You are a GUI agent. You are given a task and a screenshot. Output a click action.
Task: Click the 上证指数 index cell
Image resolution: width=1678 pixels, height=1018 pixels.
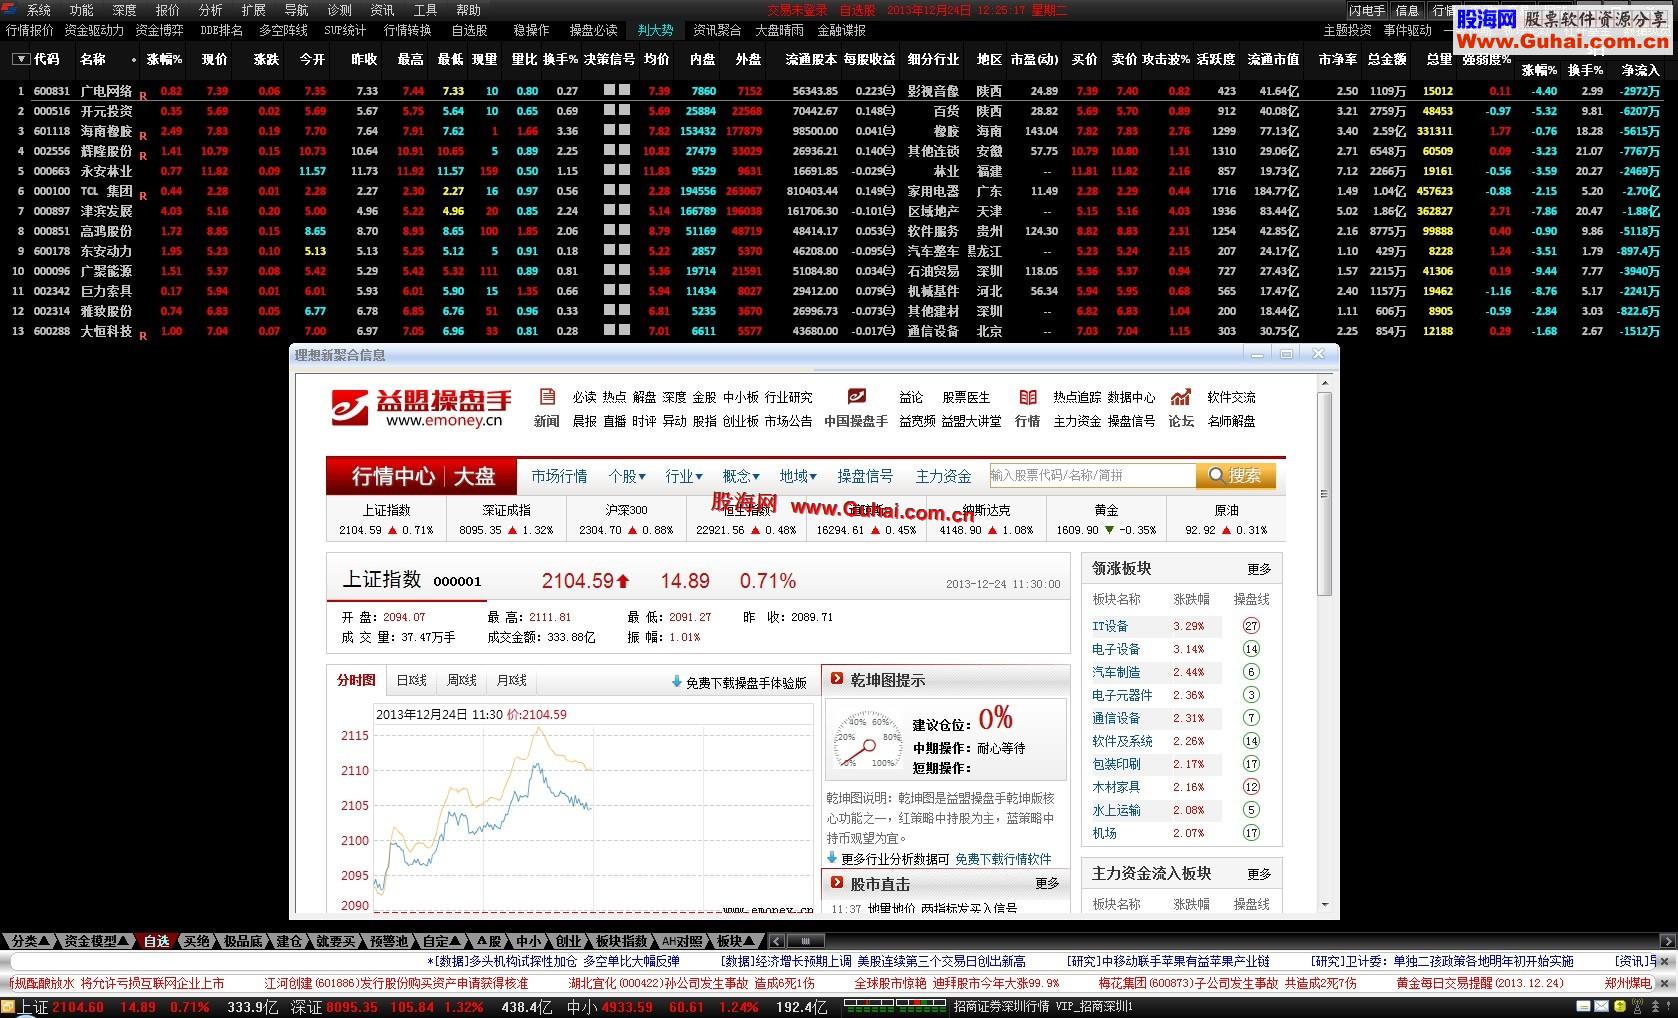click(386, 519)
